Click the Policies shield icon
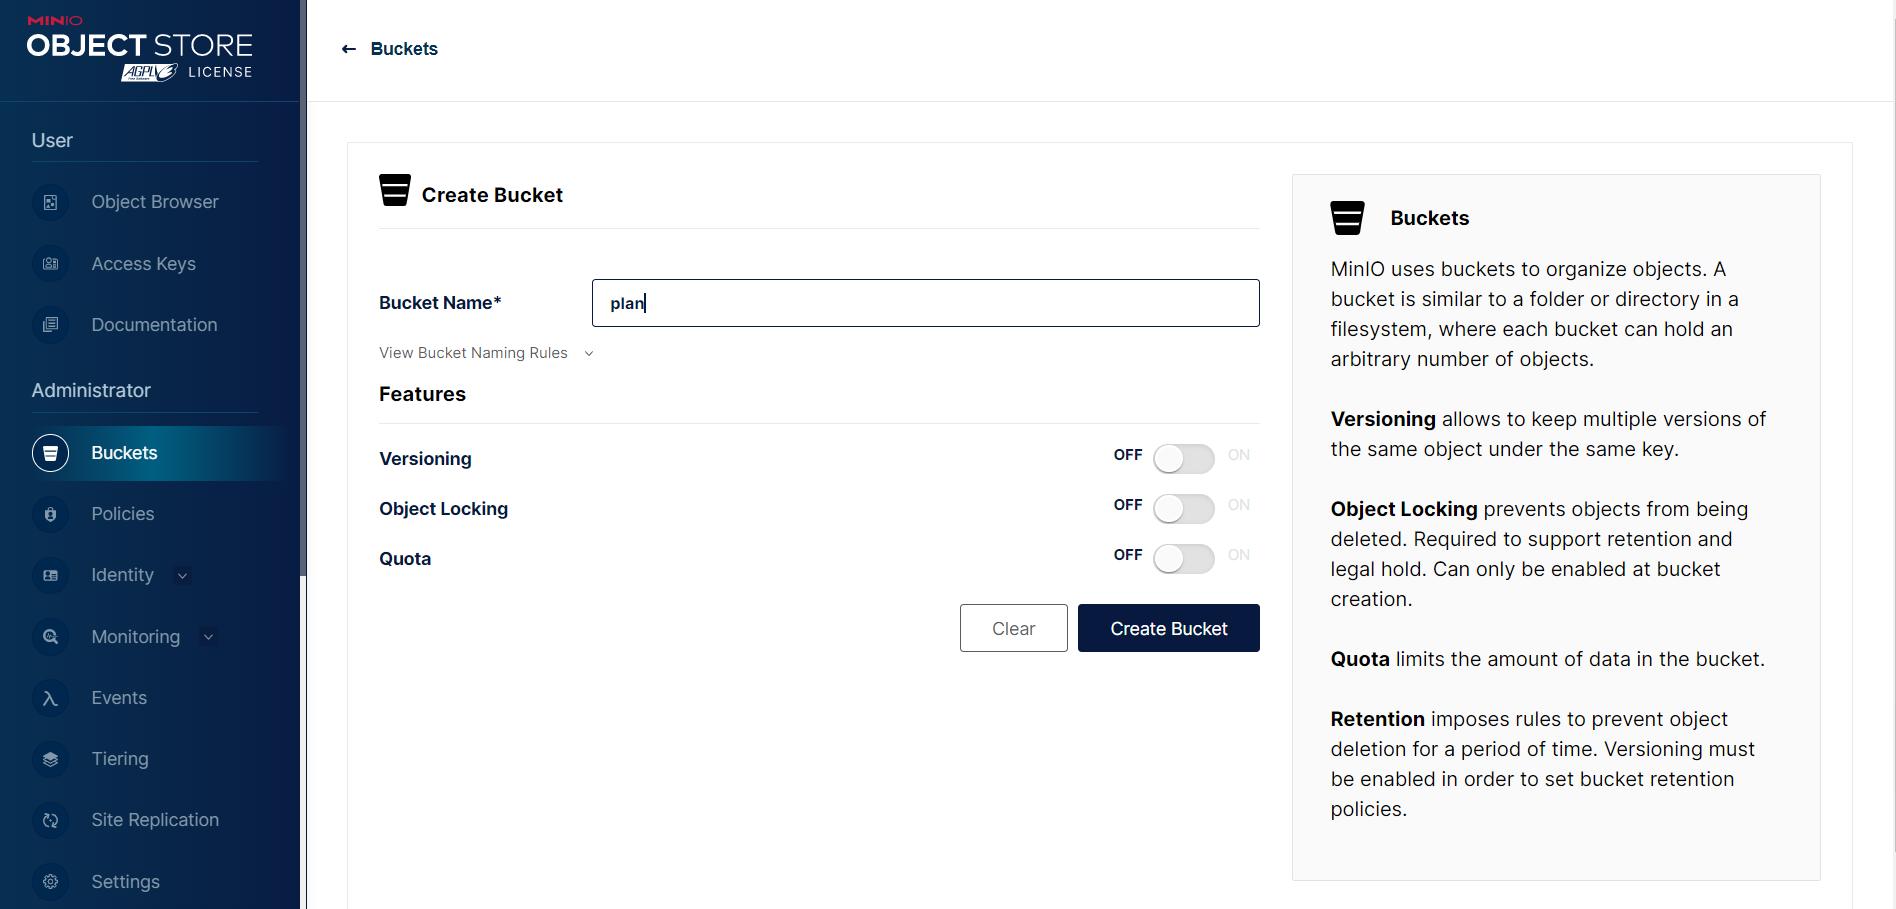1896x909 pixels. pyautogui.click(x=50, y=514)
